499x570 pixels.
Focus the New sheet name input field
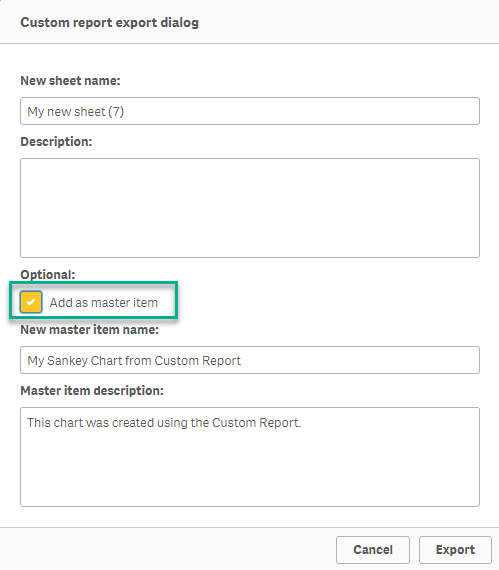click(250, 111)
